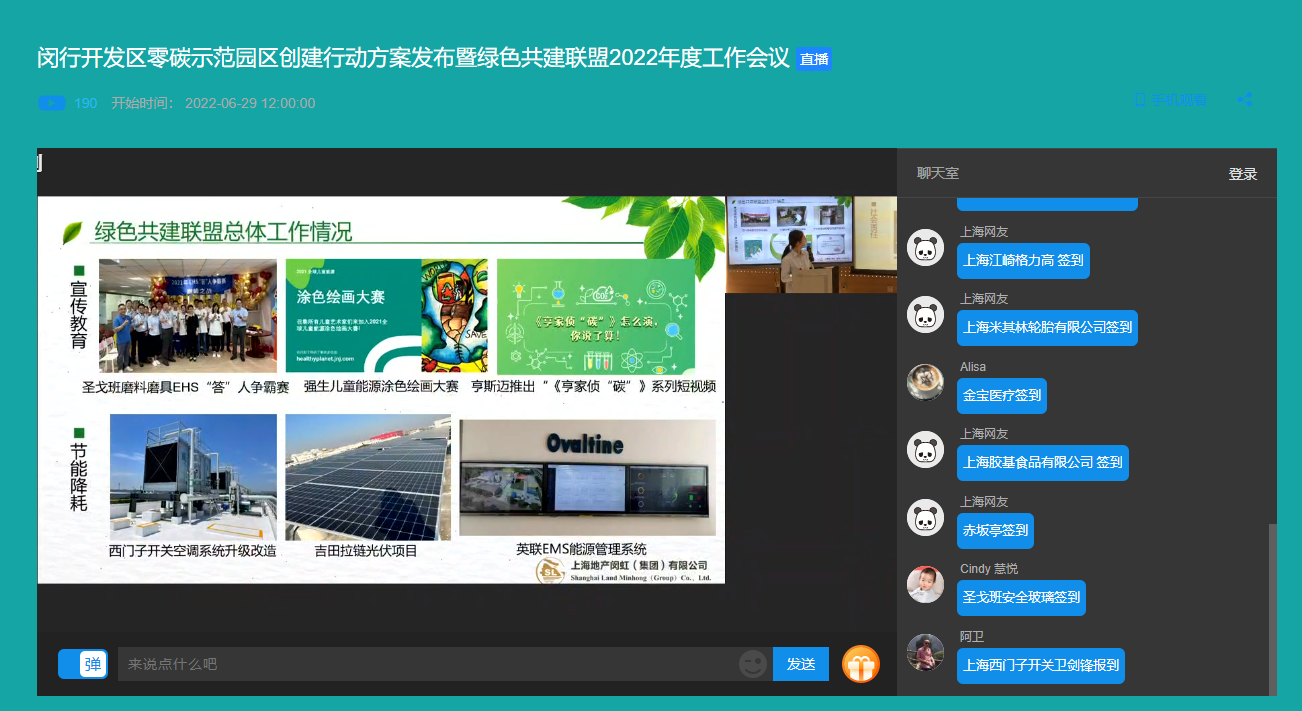Open the emoji smiley picker
1302x711 pixels.
tap(752, 664)
